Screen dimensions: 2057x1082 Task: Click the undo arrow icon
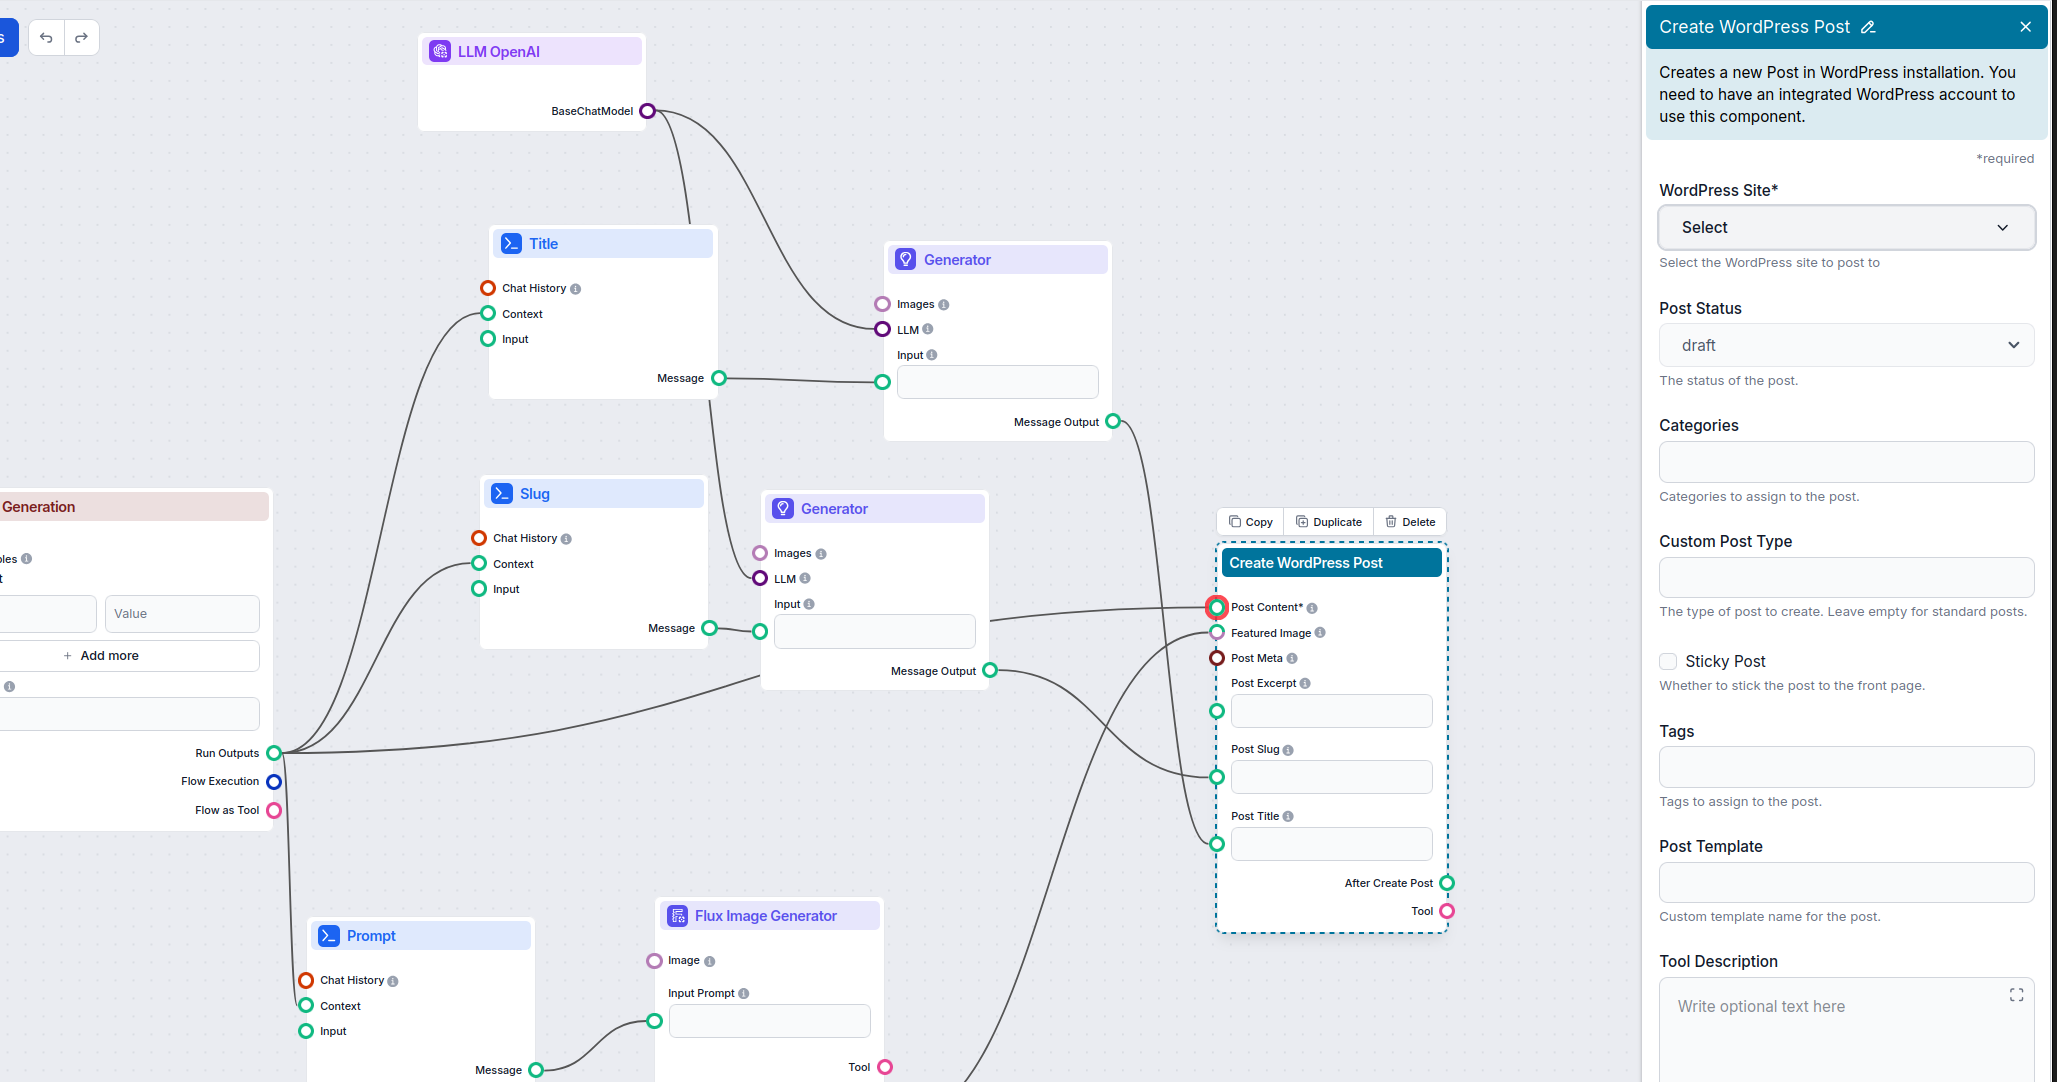pyautogui.click(x=46, y=38)
